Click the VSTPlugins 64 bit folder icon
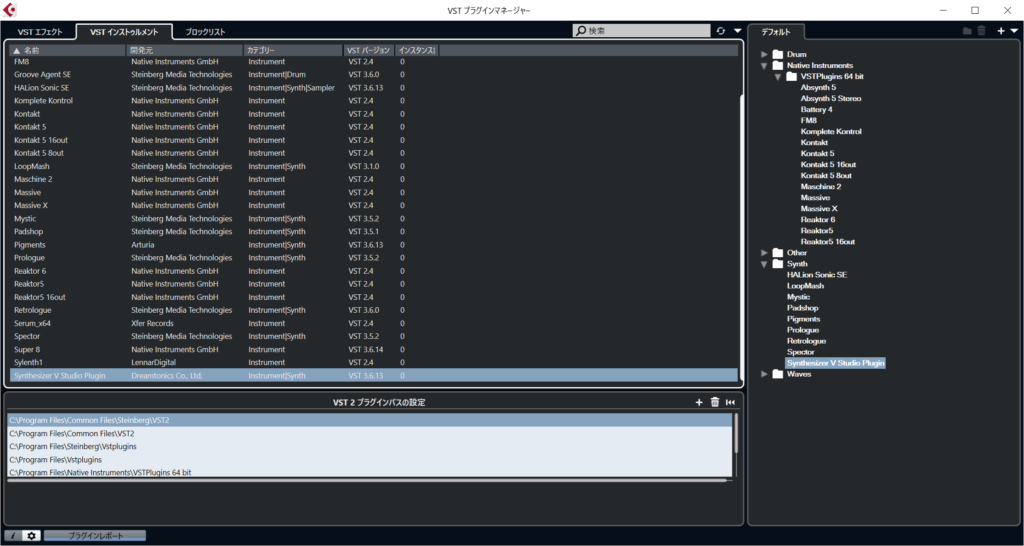 coord(791,76)
